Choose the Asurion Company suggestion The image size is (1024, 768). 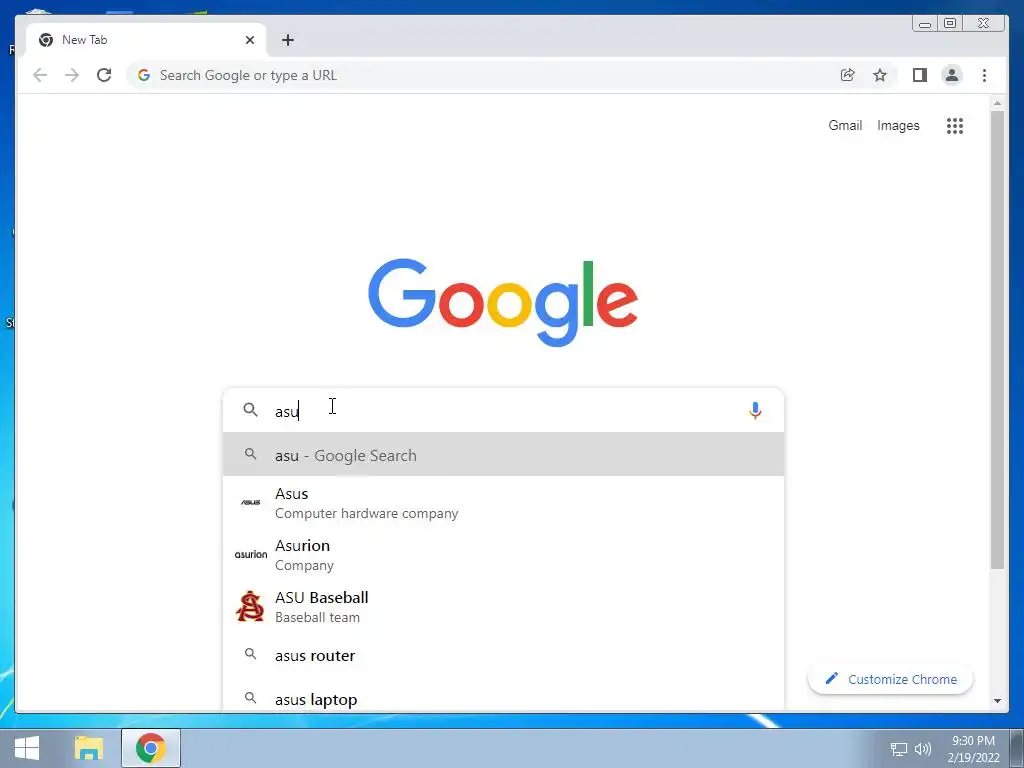click(504, 554)
